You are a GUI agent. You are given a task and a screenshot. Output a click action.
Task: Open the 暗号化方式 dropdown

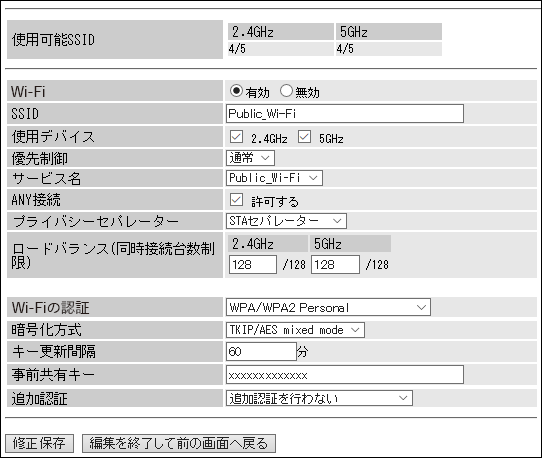click(x=295, y=330)
